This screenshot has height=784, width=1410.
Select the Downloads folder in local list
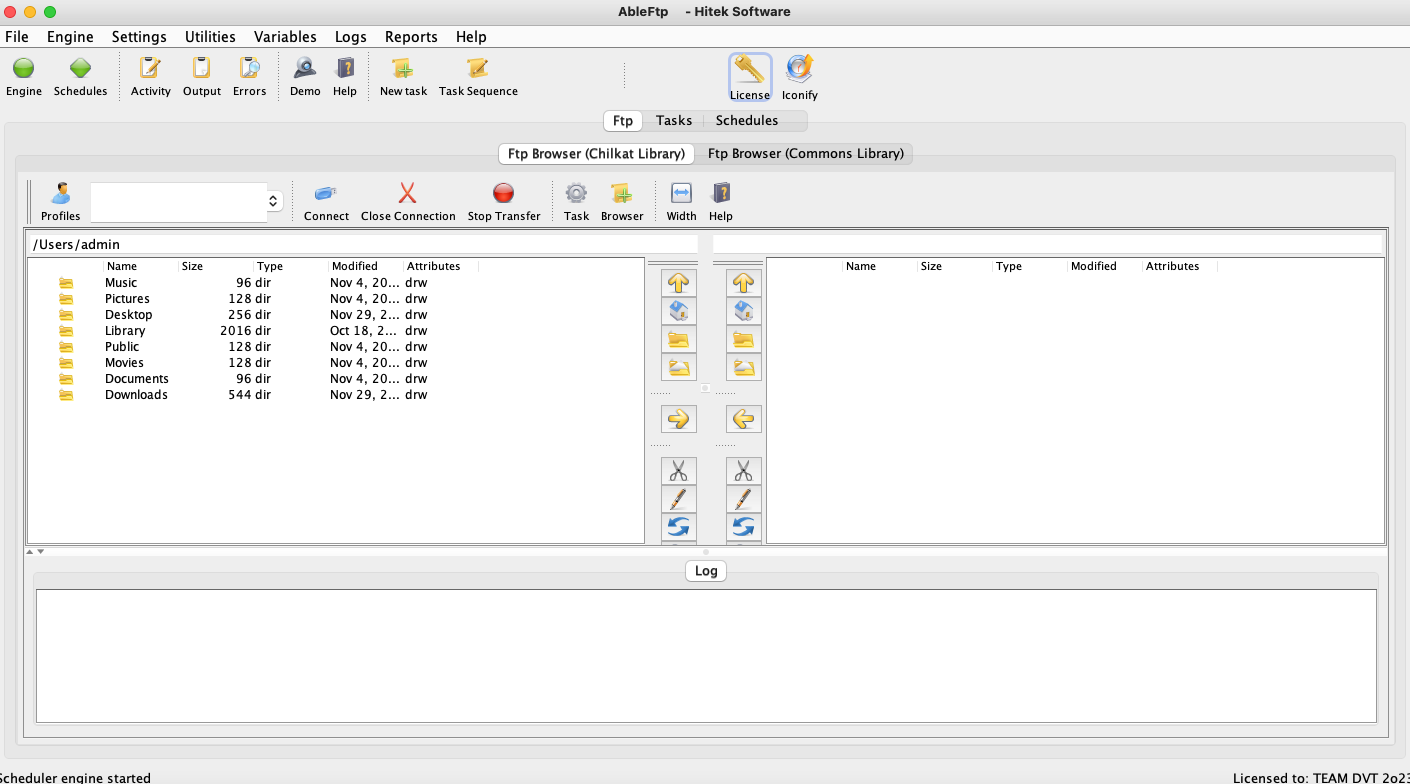(x=136, y=395)
